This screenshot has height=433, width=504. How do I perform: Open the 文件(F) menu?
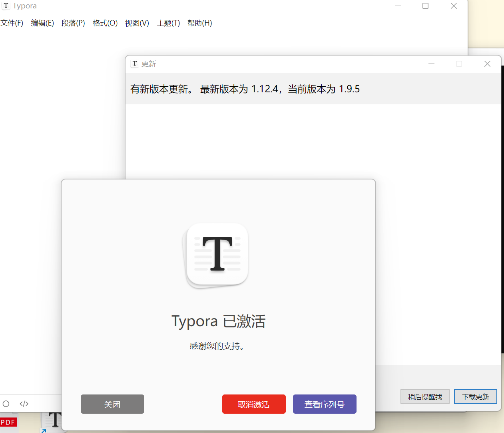point(12,23)
